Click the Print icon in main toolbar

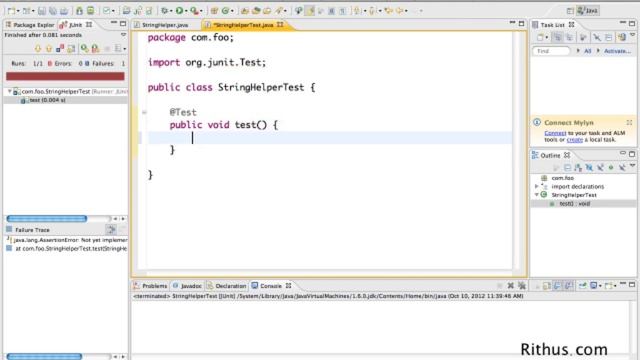click(64, 11)
